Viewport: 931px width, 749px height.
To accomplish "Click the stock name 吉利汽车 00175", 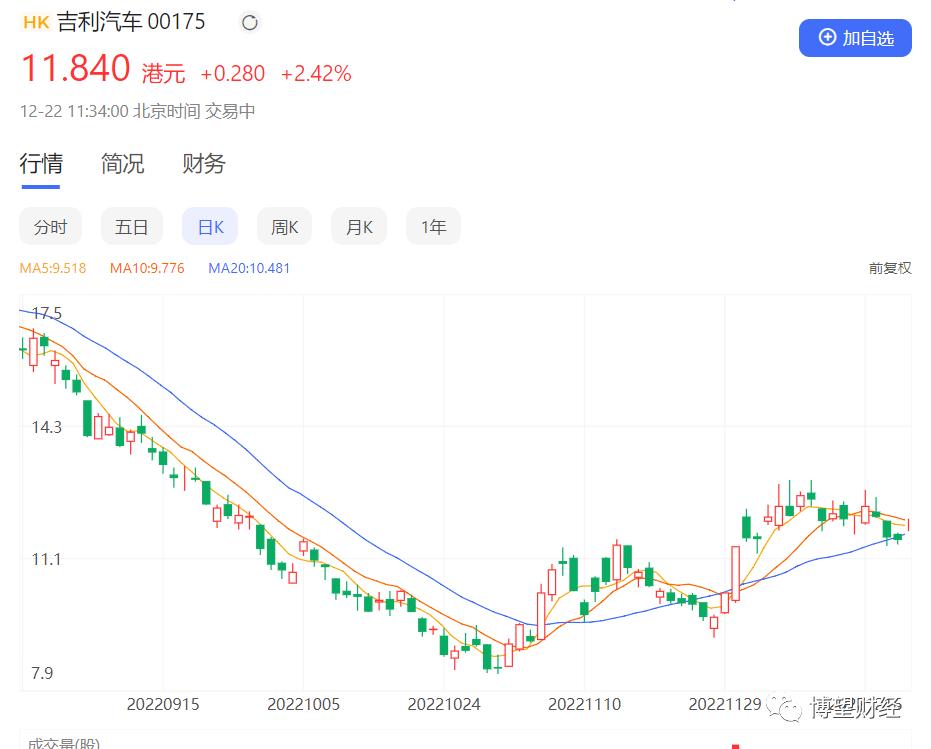I will click(131, 22).
